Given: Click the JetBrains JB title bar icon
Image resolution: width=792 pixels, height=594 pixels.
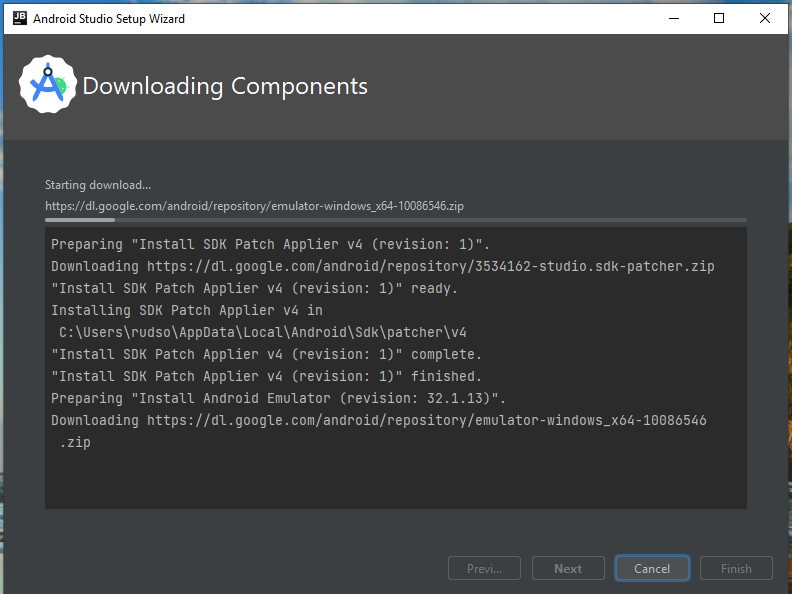Looking at the screenshot, I should point(20,18).
